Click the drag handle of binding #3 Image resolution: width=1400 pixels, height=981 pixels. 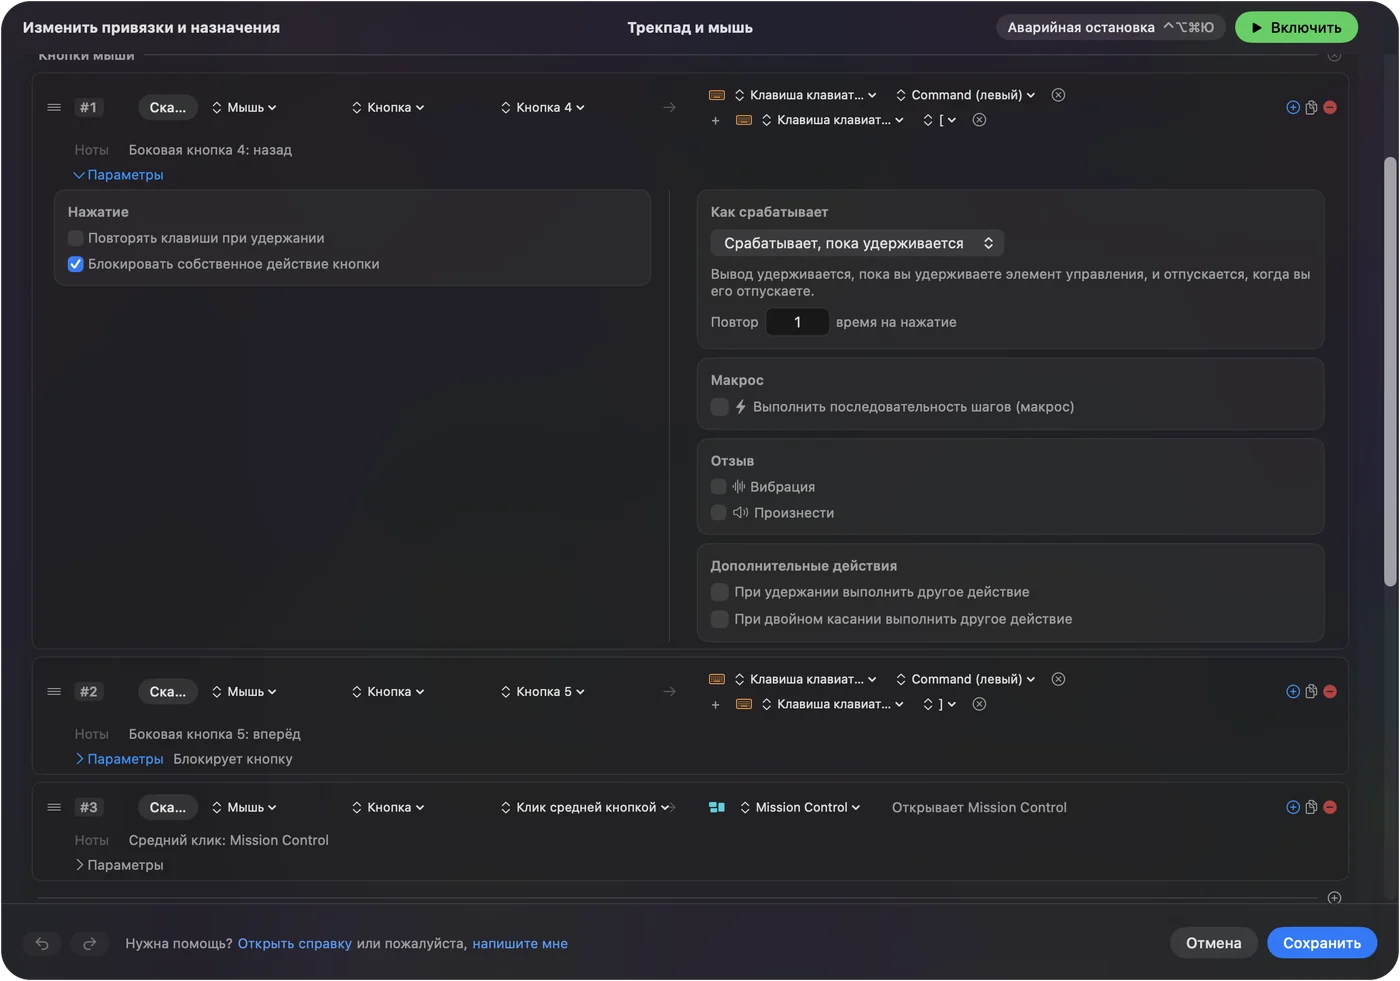point(54,807)
